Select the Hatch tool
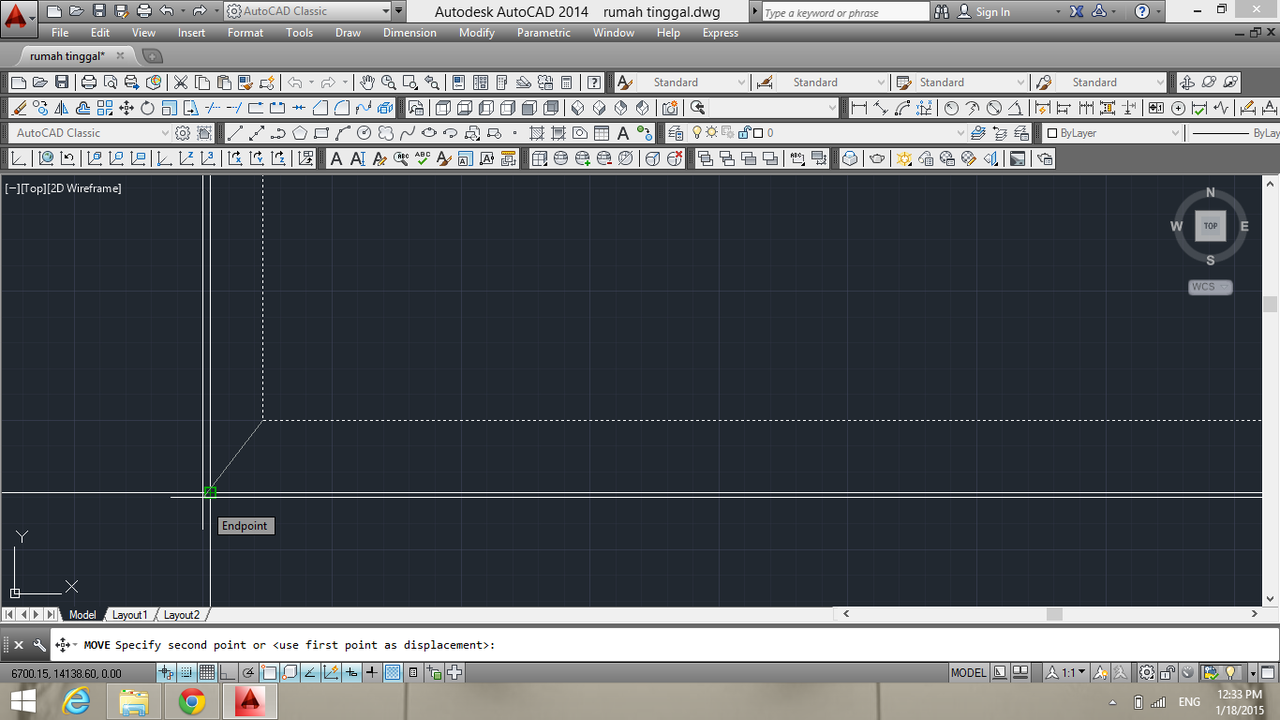Viewport: 1280px width, 720px height. pyautogui.click(x=536, y=133)
